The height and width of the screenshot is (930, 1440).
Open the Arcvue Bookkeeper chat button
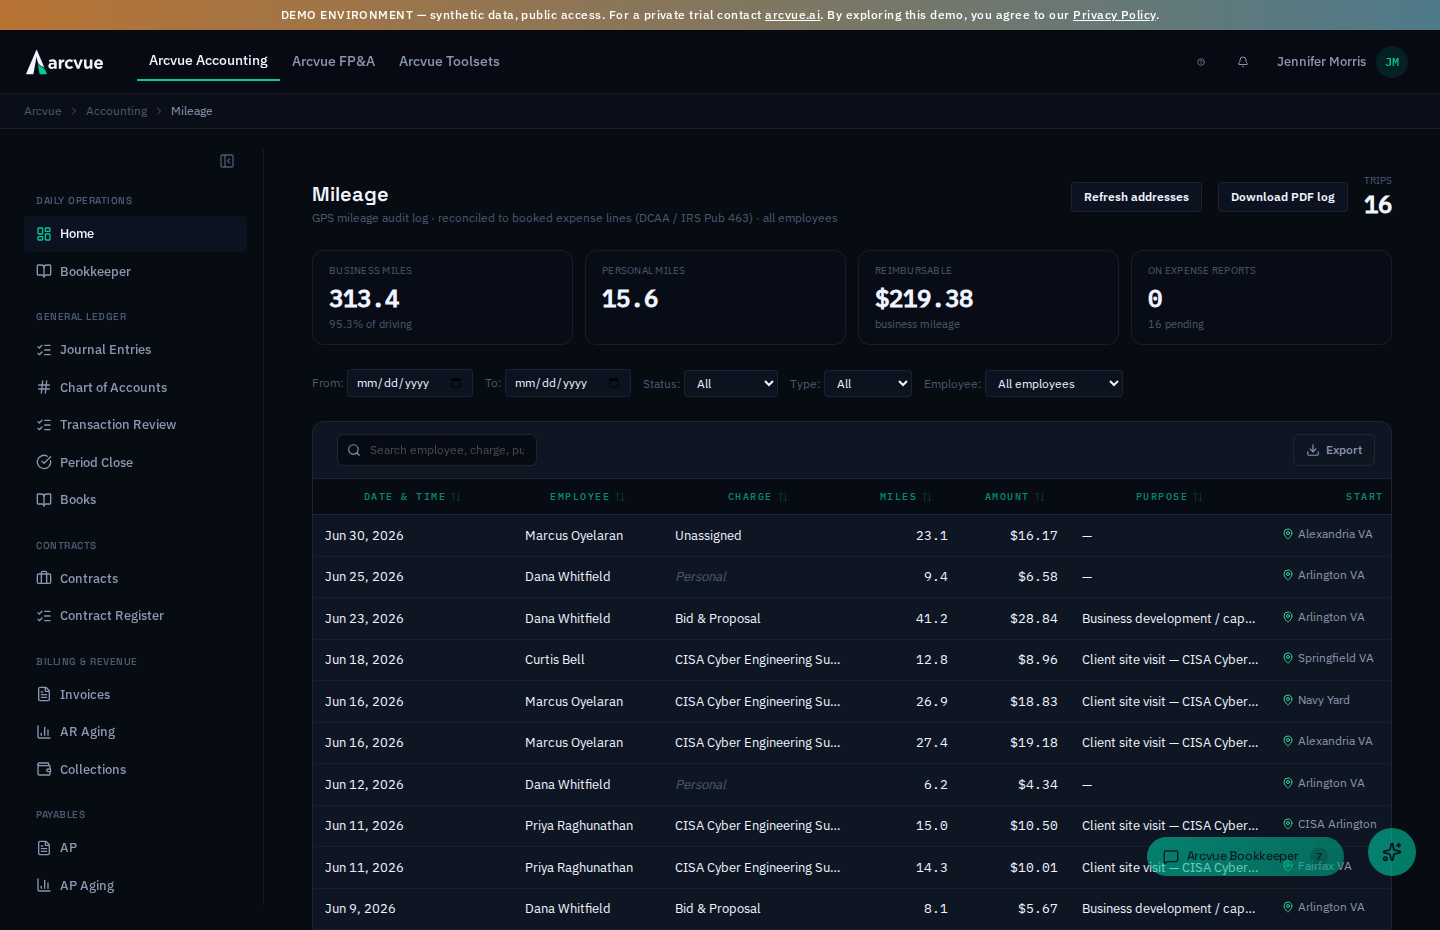(1245, 856)
